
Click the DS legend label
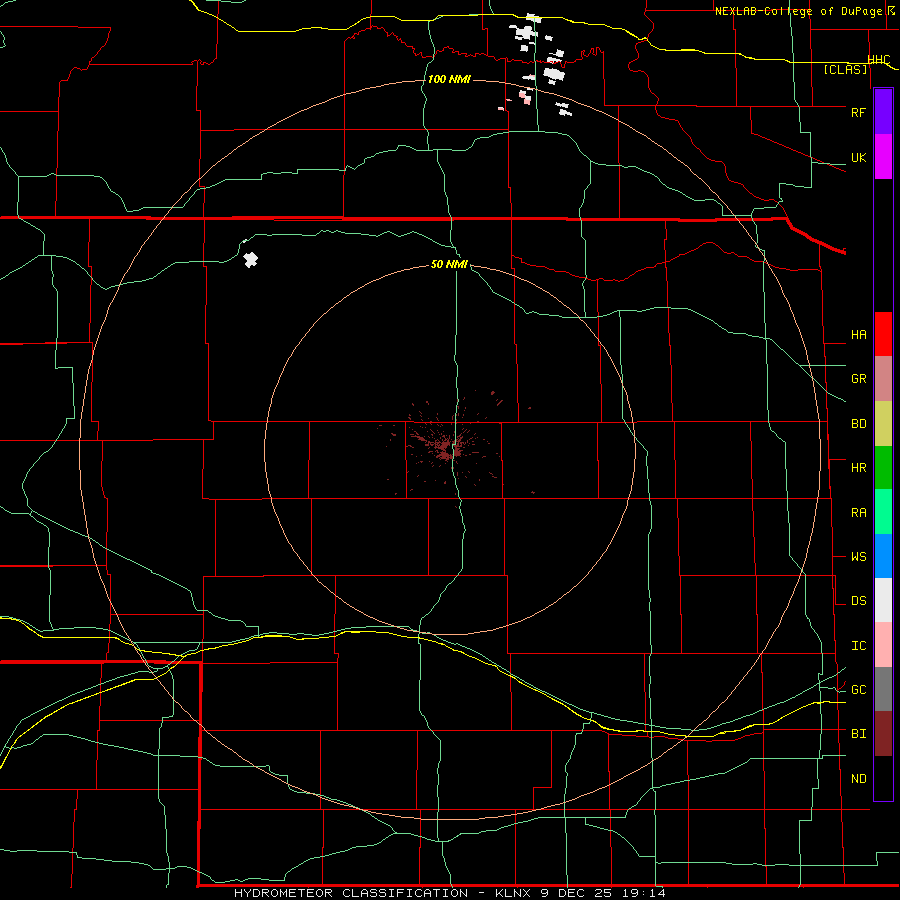[x=858, y=601]
